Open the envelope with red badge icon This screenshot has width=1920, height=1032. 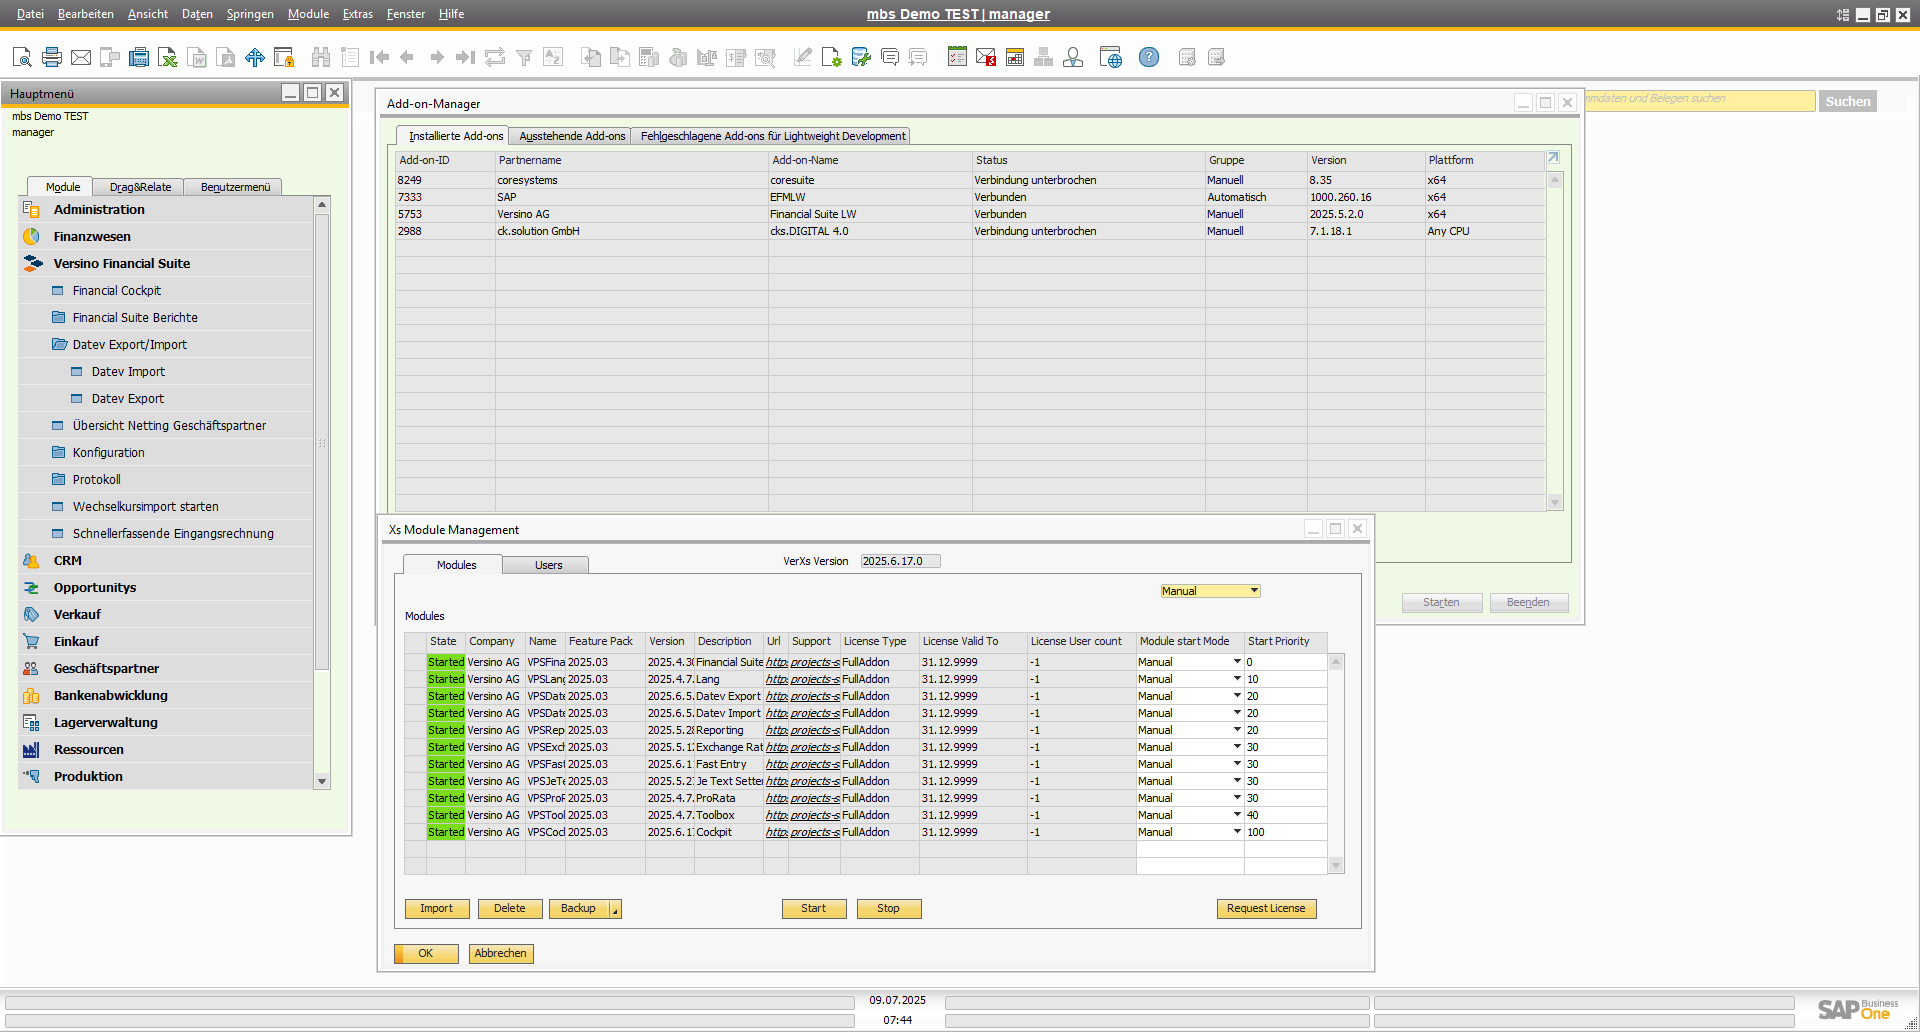986,57
